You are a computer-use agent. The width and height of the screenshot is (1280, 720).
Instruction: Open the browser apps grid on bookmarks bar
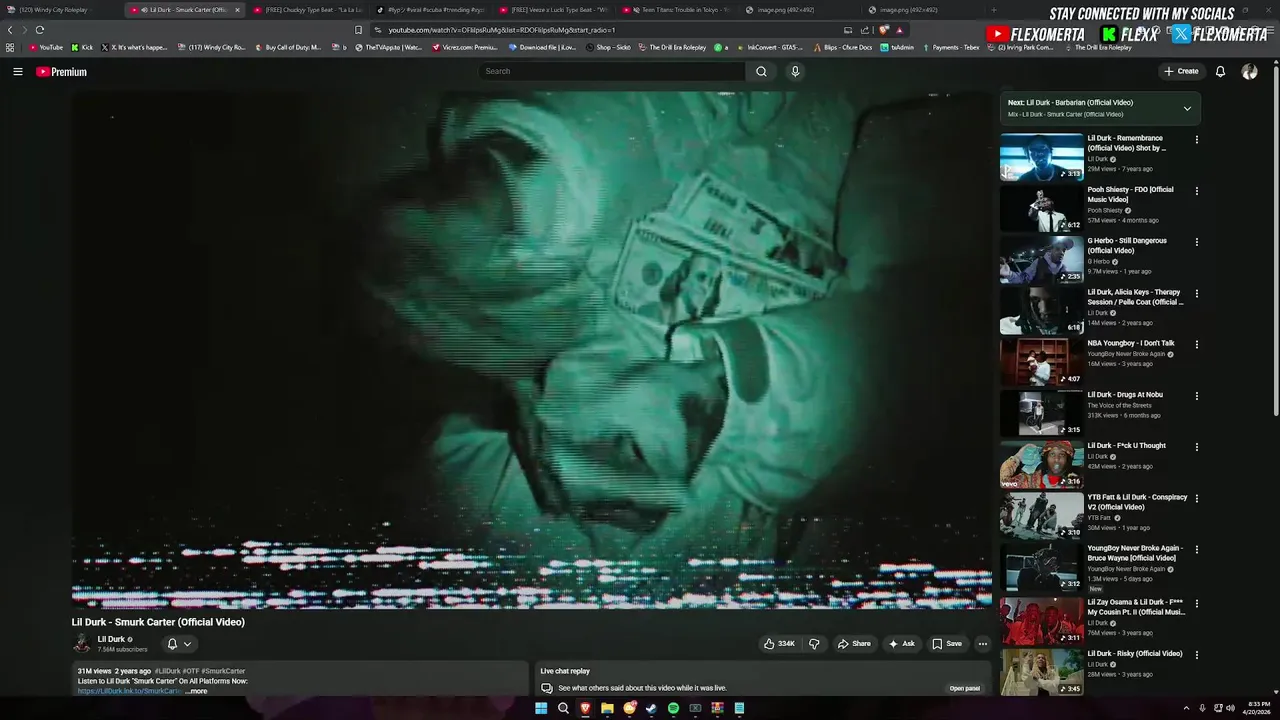pos(10,47)
